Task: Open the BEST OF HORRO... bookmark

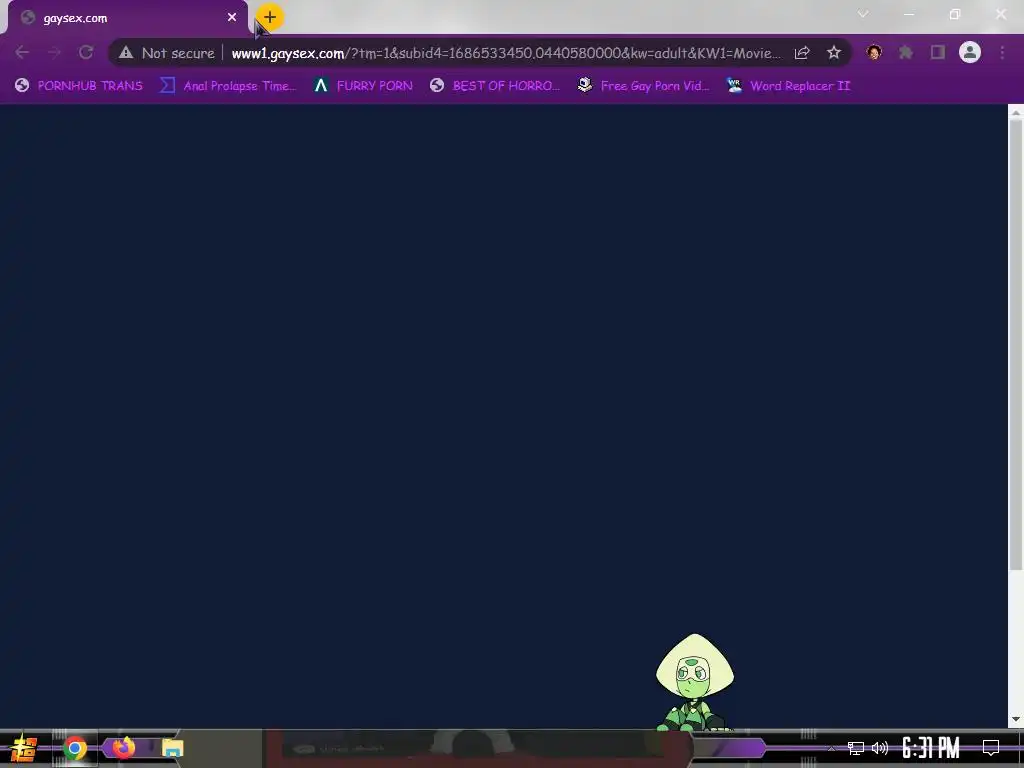Action: tap(495, 86)
